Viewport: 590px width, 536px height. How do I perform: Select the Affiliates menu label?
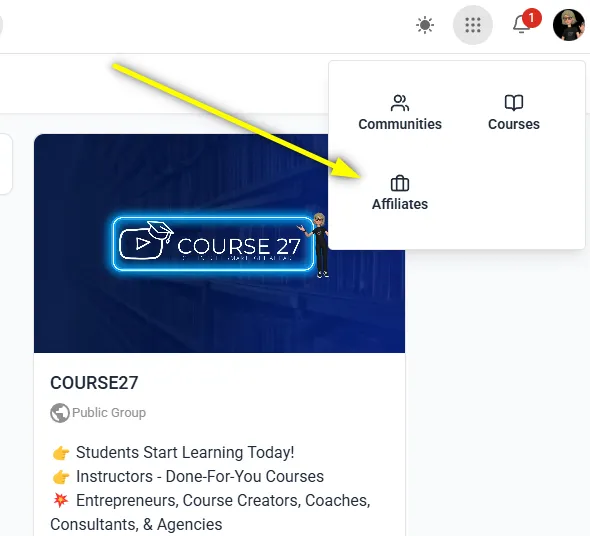[400, 204]
